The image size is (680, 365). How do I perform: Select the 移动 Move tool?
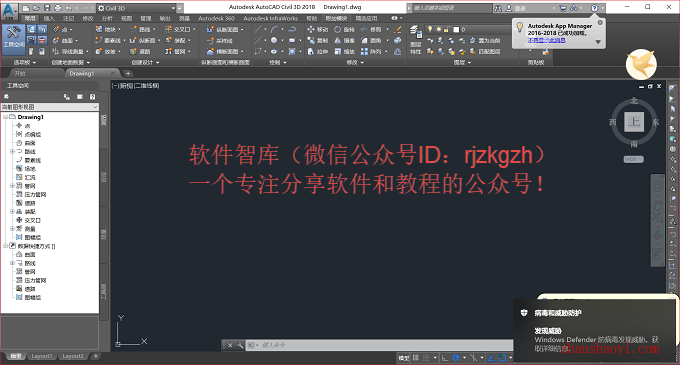(317, 29)
